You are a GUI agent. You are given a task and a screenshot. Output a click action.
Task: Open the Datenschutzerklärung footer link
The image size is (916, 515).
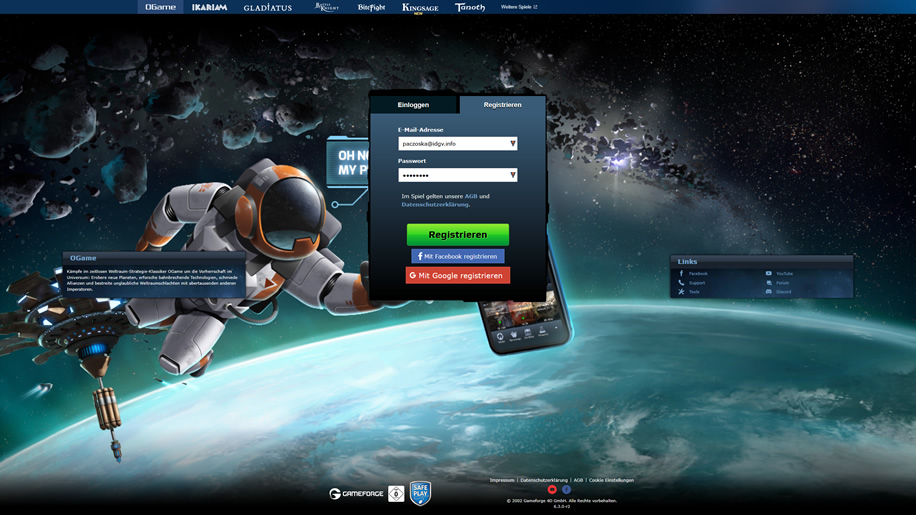coord(544,480)
